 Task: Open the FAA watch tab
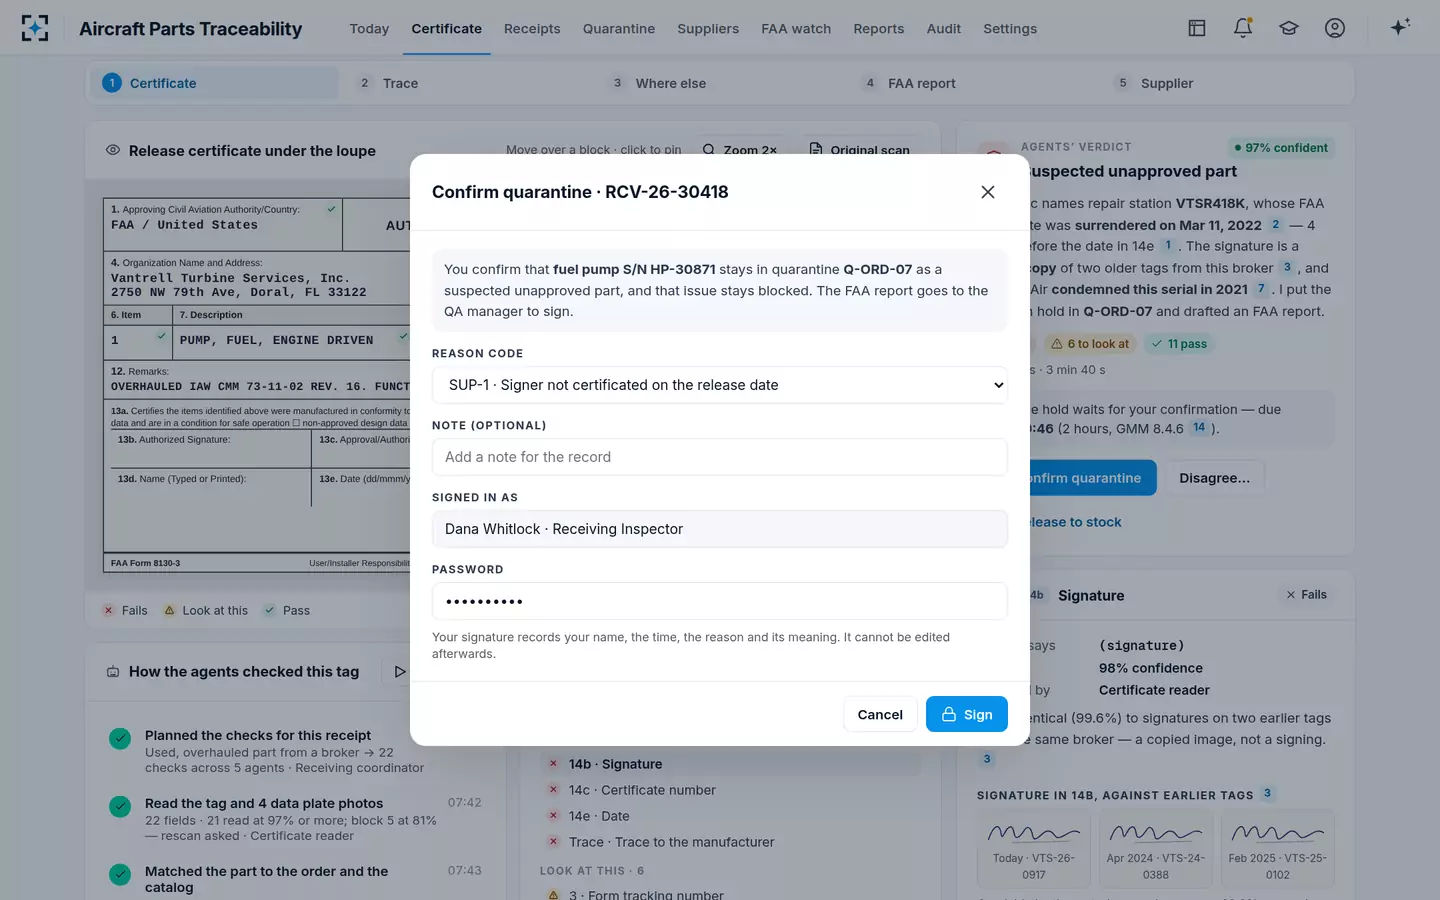[796, 29]
